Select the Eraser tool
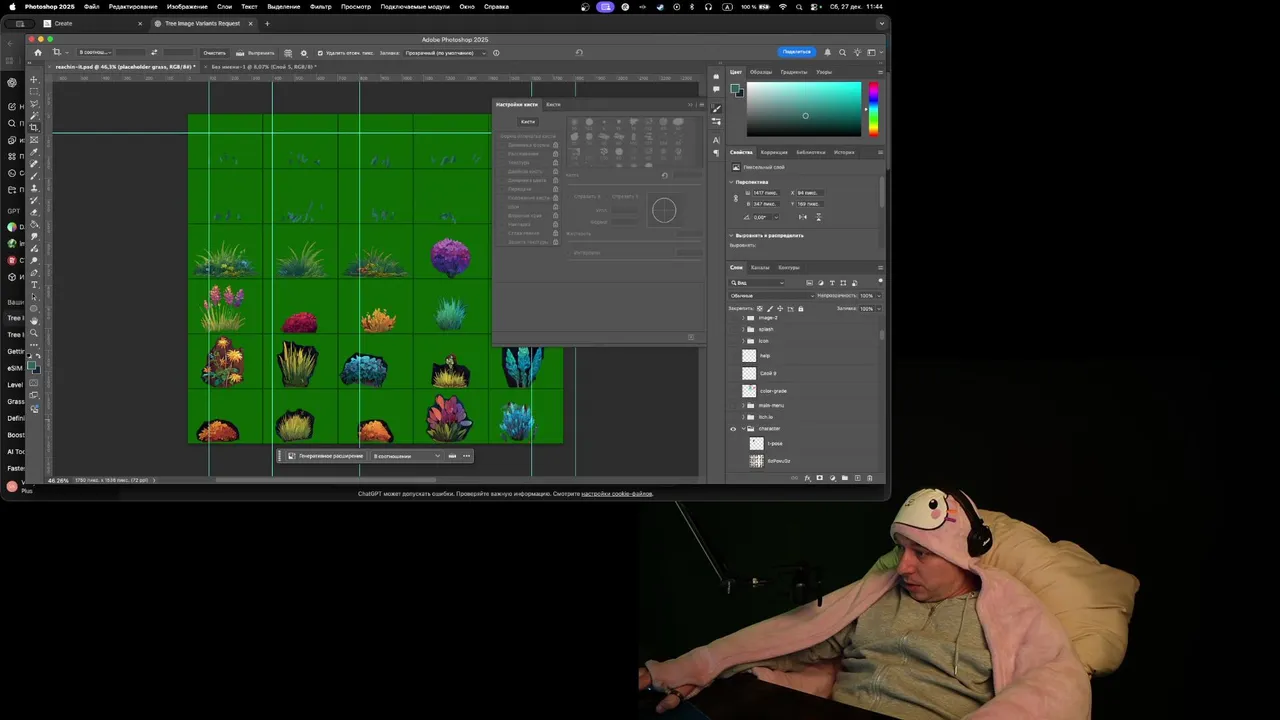This screenshot has width=1280, height=720. 34,212
